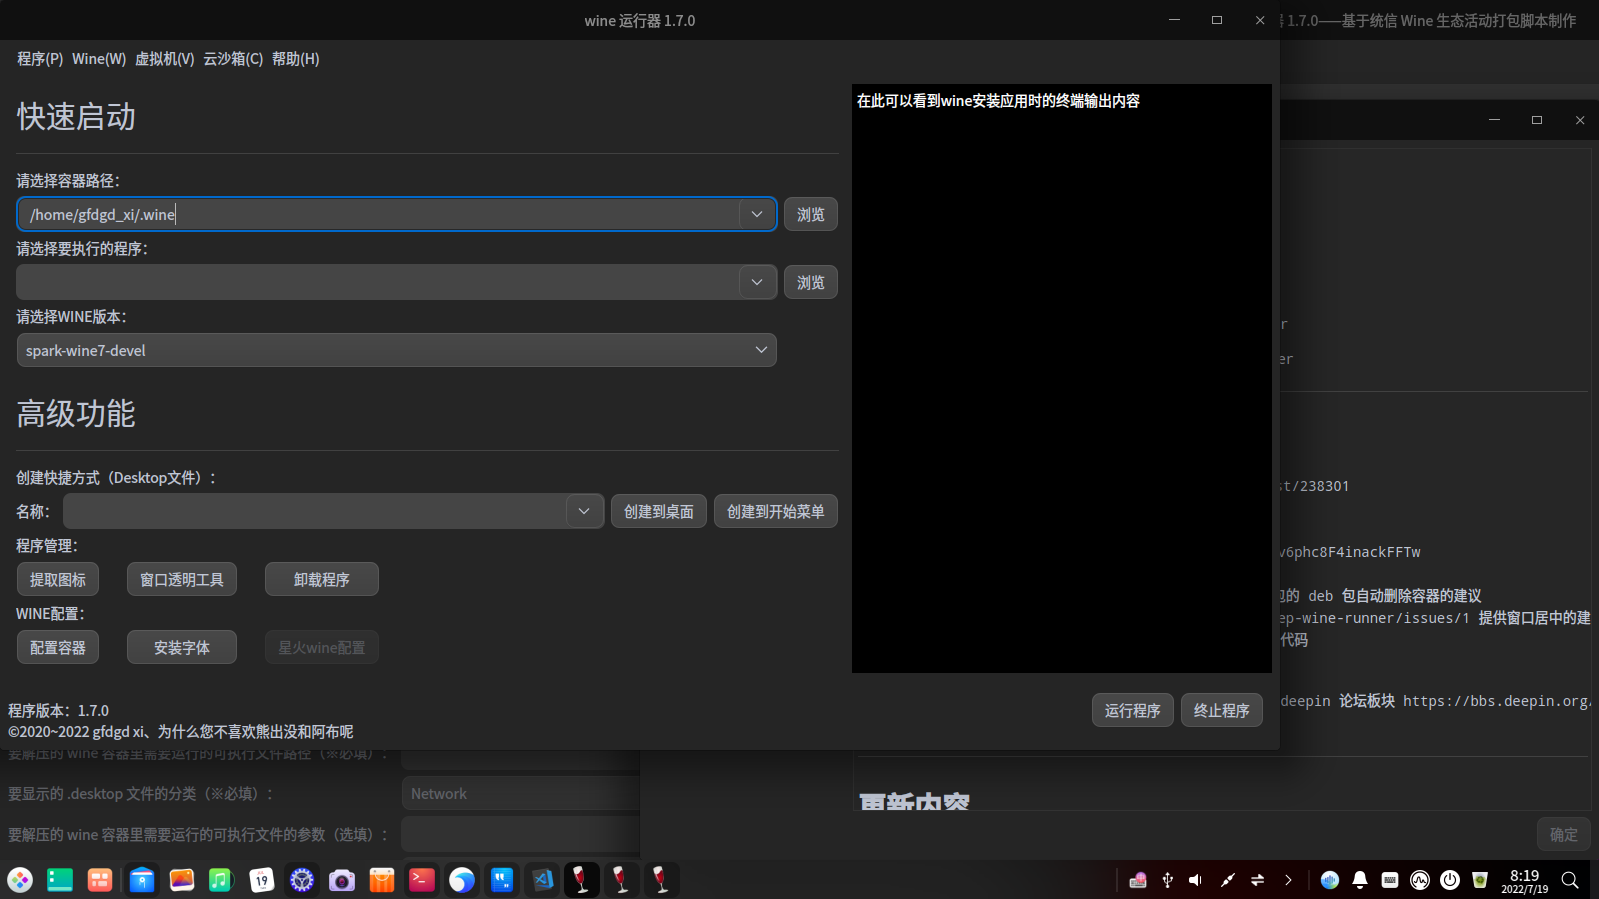Click the 窗口透明工具 button
Image resolution: width=1599 pixels, height=899 pixels.
[x=182, y=579]
